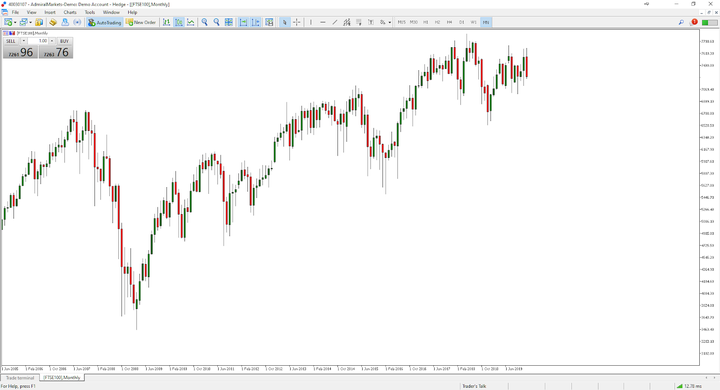
Task: Select the crosshair tool
Action: pyautogui.click(x=297, y=22)
